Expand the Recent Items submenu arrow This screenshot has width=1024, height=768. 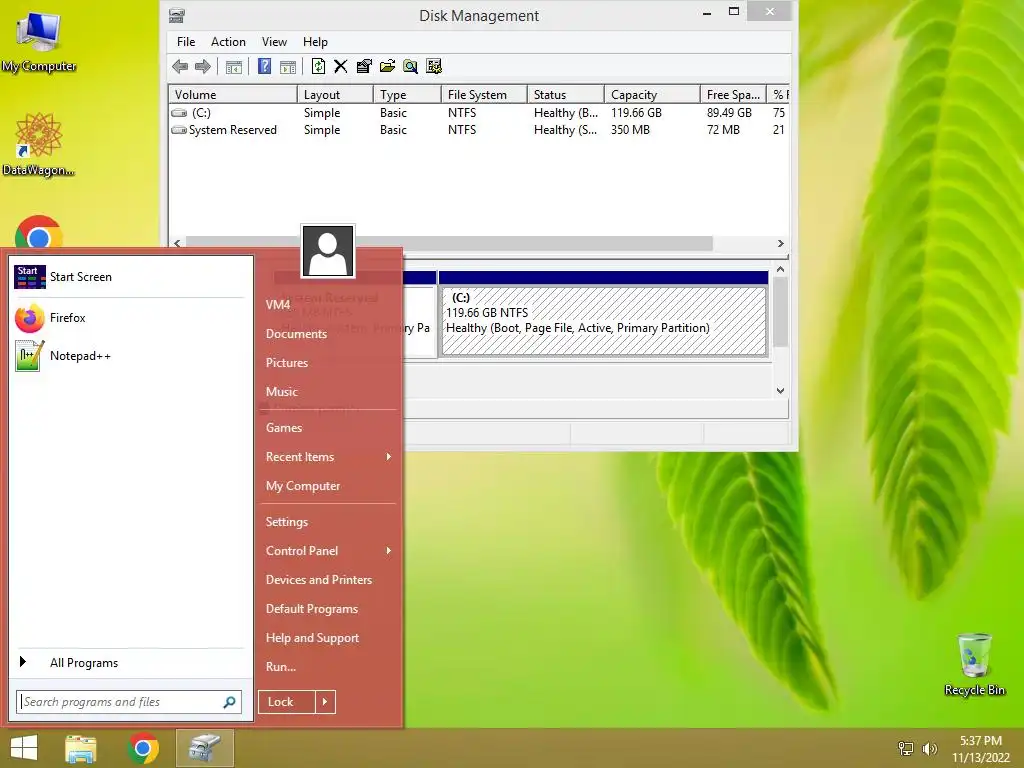pos(389,456)
